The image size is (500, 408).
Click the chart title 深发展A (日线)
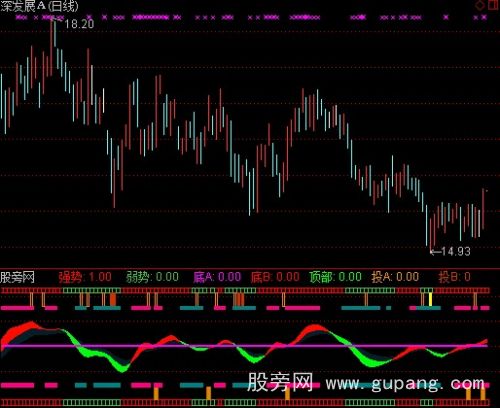(x=39, y=6)
